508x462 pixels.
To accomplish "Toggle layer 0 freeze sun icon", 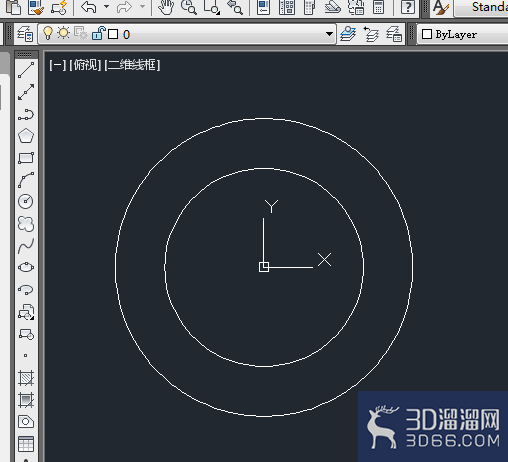I will pos(63,33).
